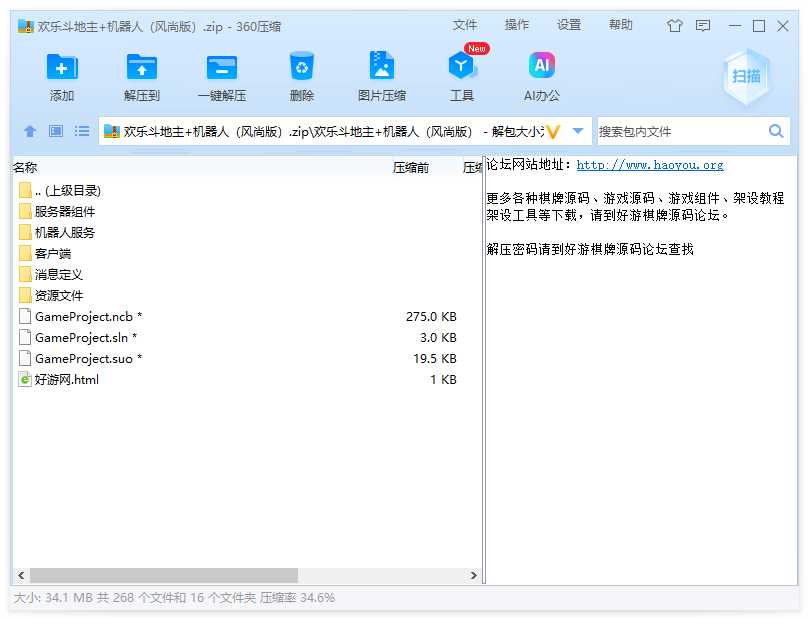This screenshot has width=809, height=620.
Task: Open the Tools (工具) icon
Action: tap(461, 66)
